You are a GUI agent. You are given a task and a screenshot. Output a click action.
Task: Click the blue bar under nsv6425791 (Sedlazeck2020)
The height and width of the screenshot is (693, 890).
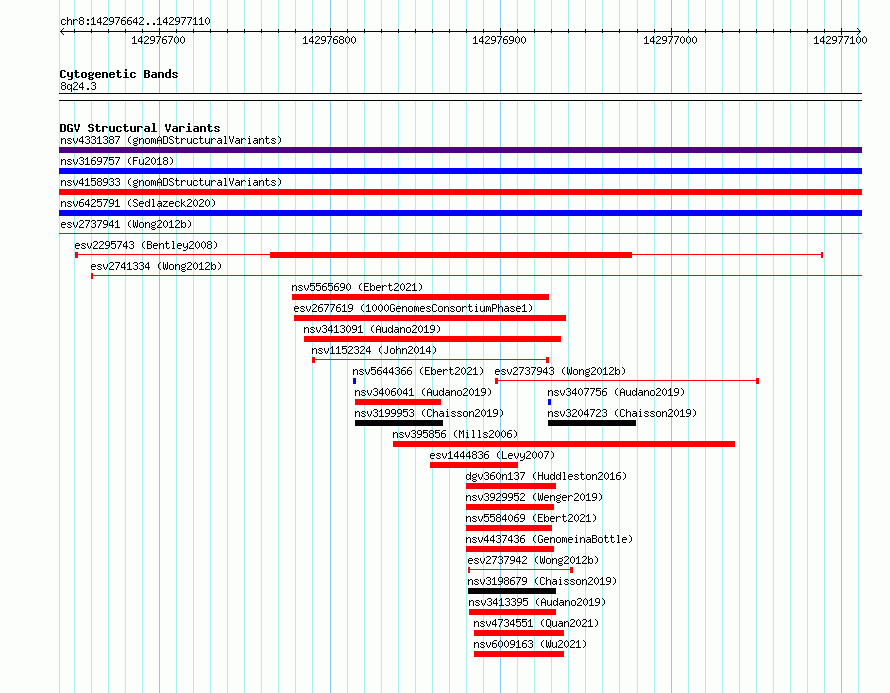click(x=460, y=213)
